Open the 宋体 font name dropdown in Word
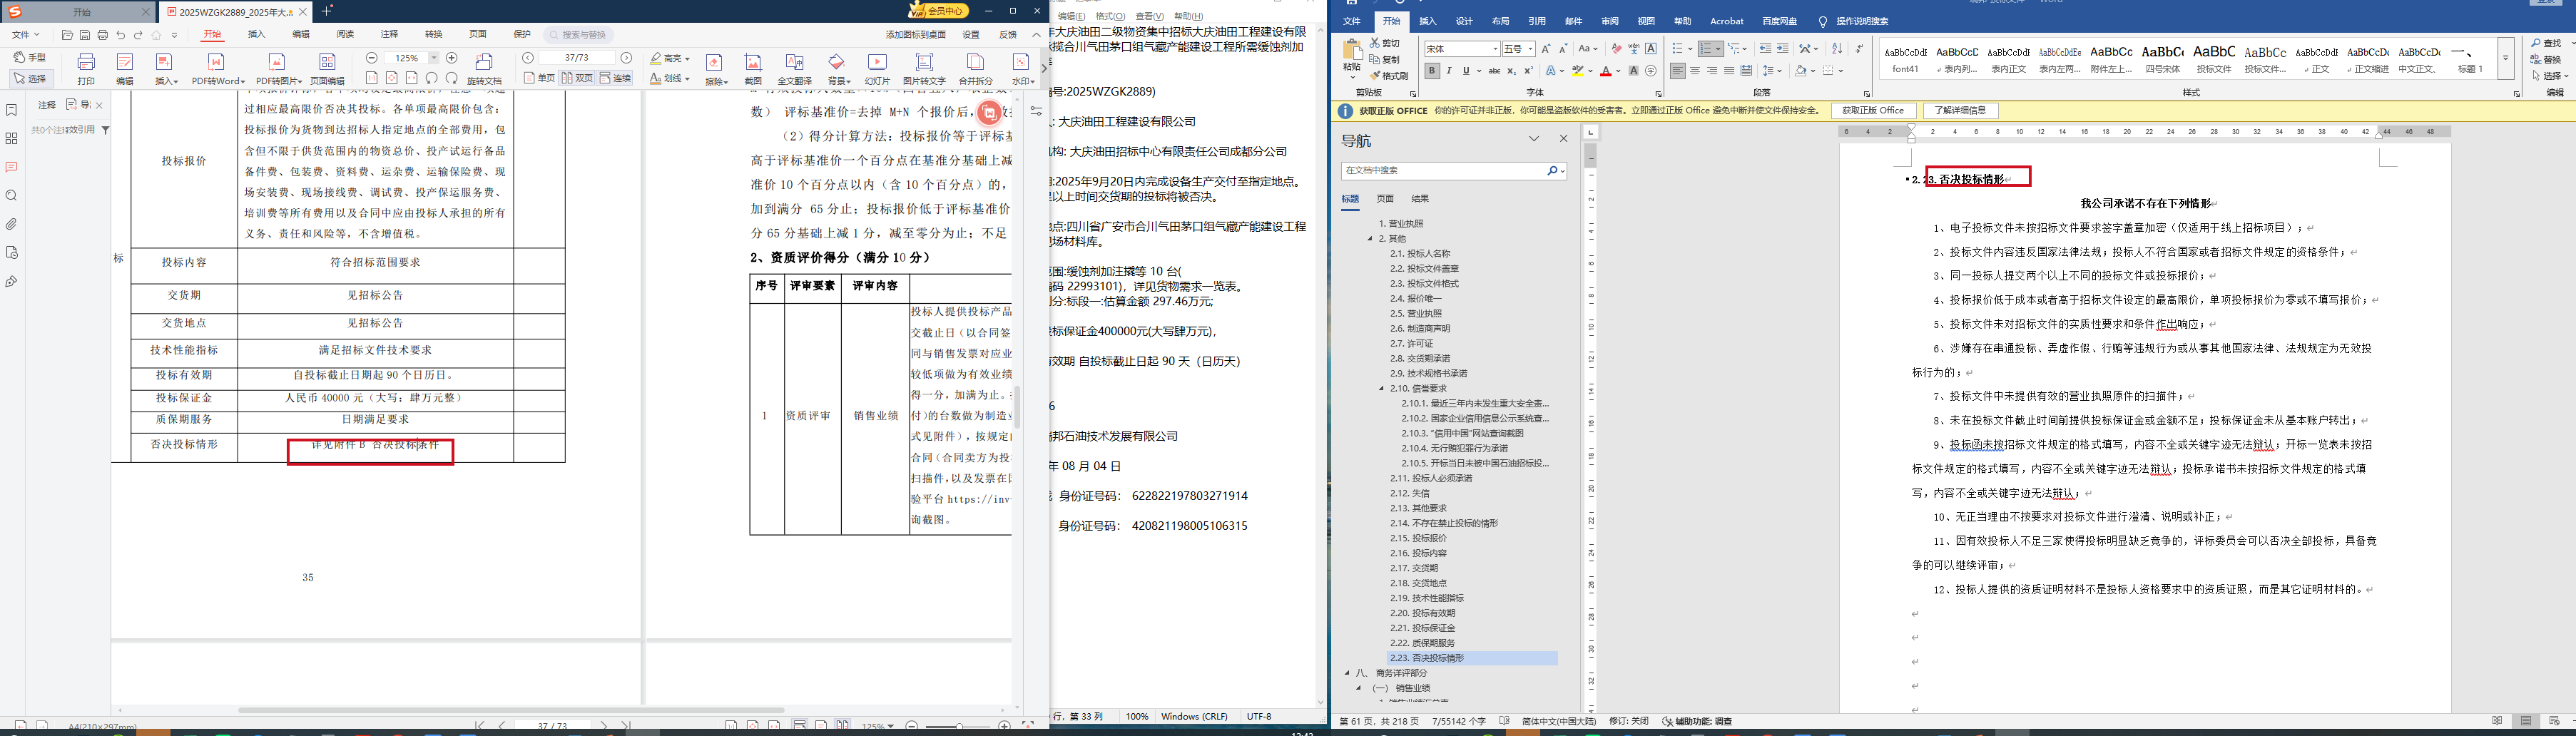The width and height of the screenshot is (2576, 736). click(x=1496, y=49)
